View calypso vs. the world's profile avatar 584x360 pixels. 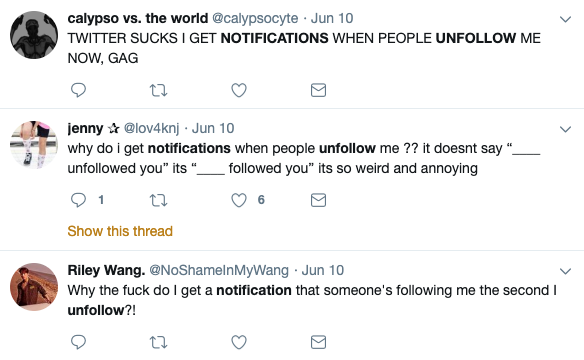tap(34, 35)
